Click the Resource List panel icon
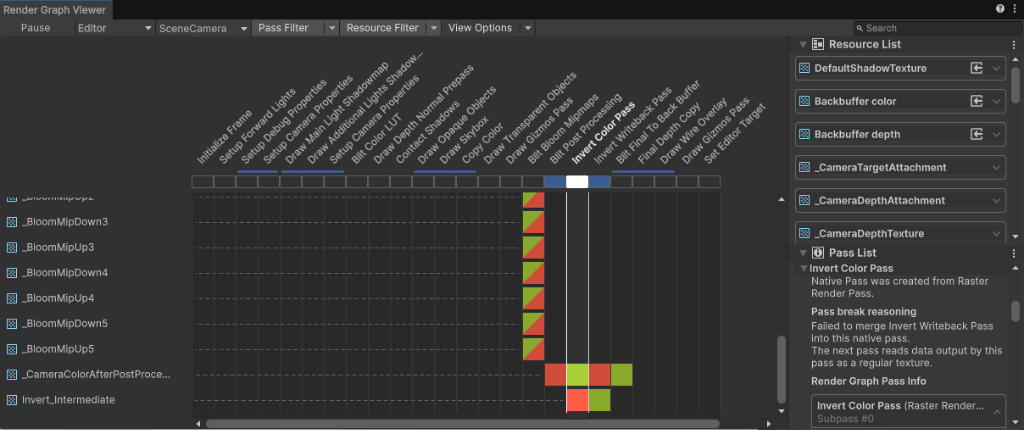This screenshot has height=430, width=1024. tap(818, 44)
